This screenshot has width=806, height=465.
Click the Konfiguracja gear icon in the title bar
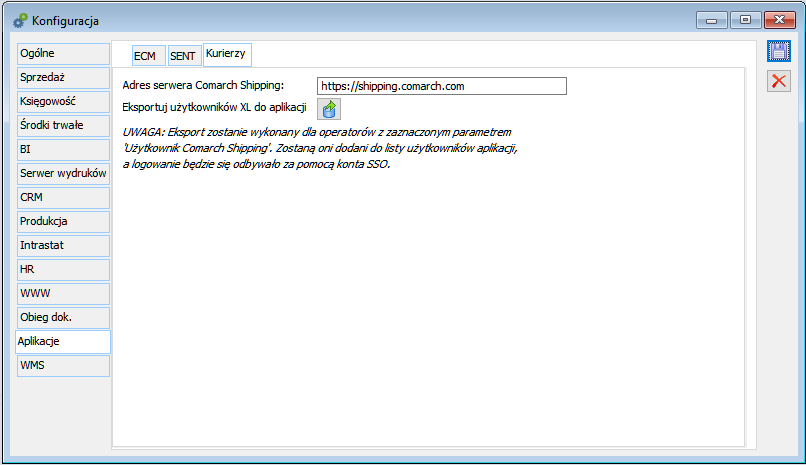[20, 21]
